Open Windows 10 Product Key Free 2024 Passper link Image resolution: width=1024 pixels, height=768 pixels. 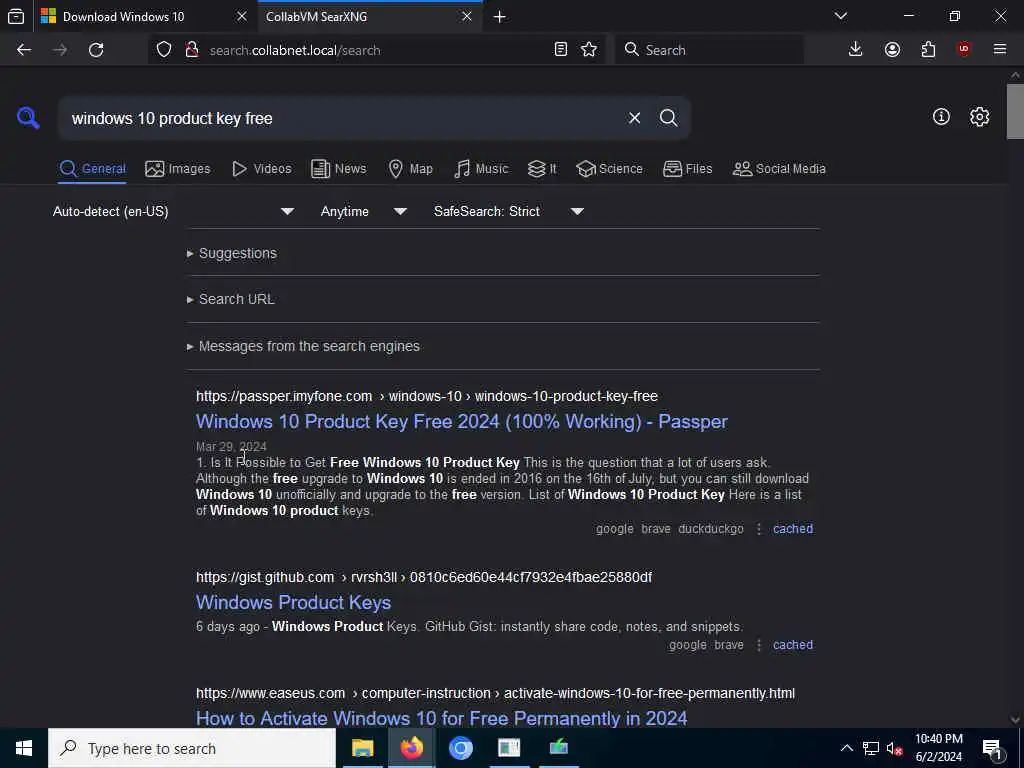click(462, 422)
